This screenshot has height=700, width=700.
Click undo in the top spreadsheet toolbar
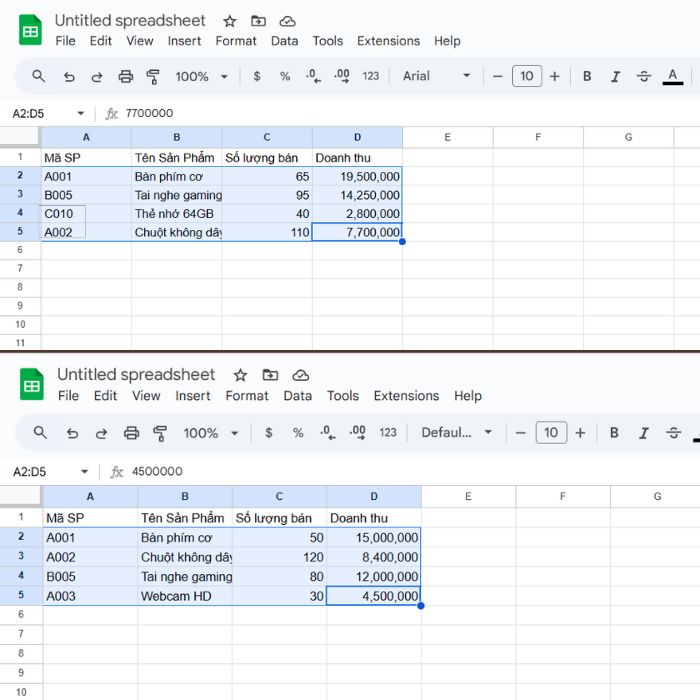click(x=69, y=77)
